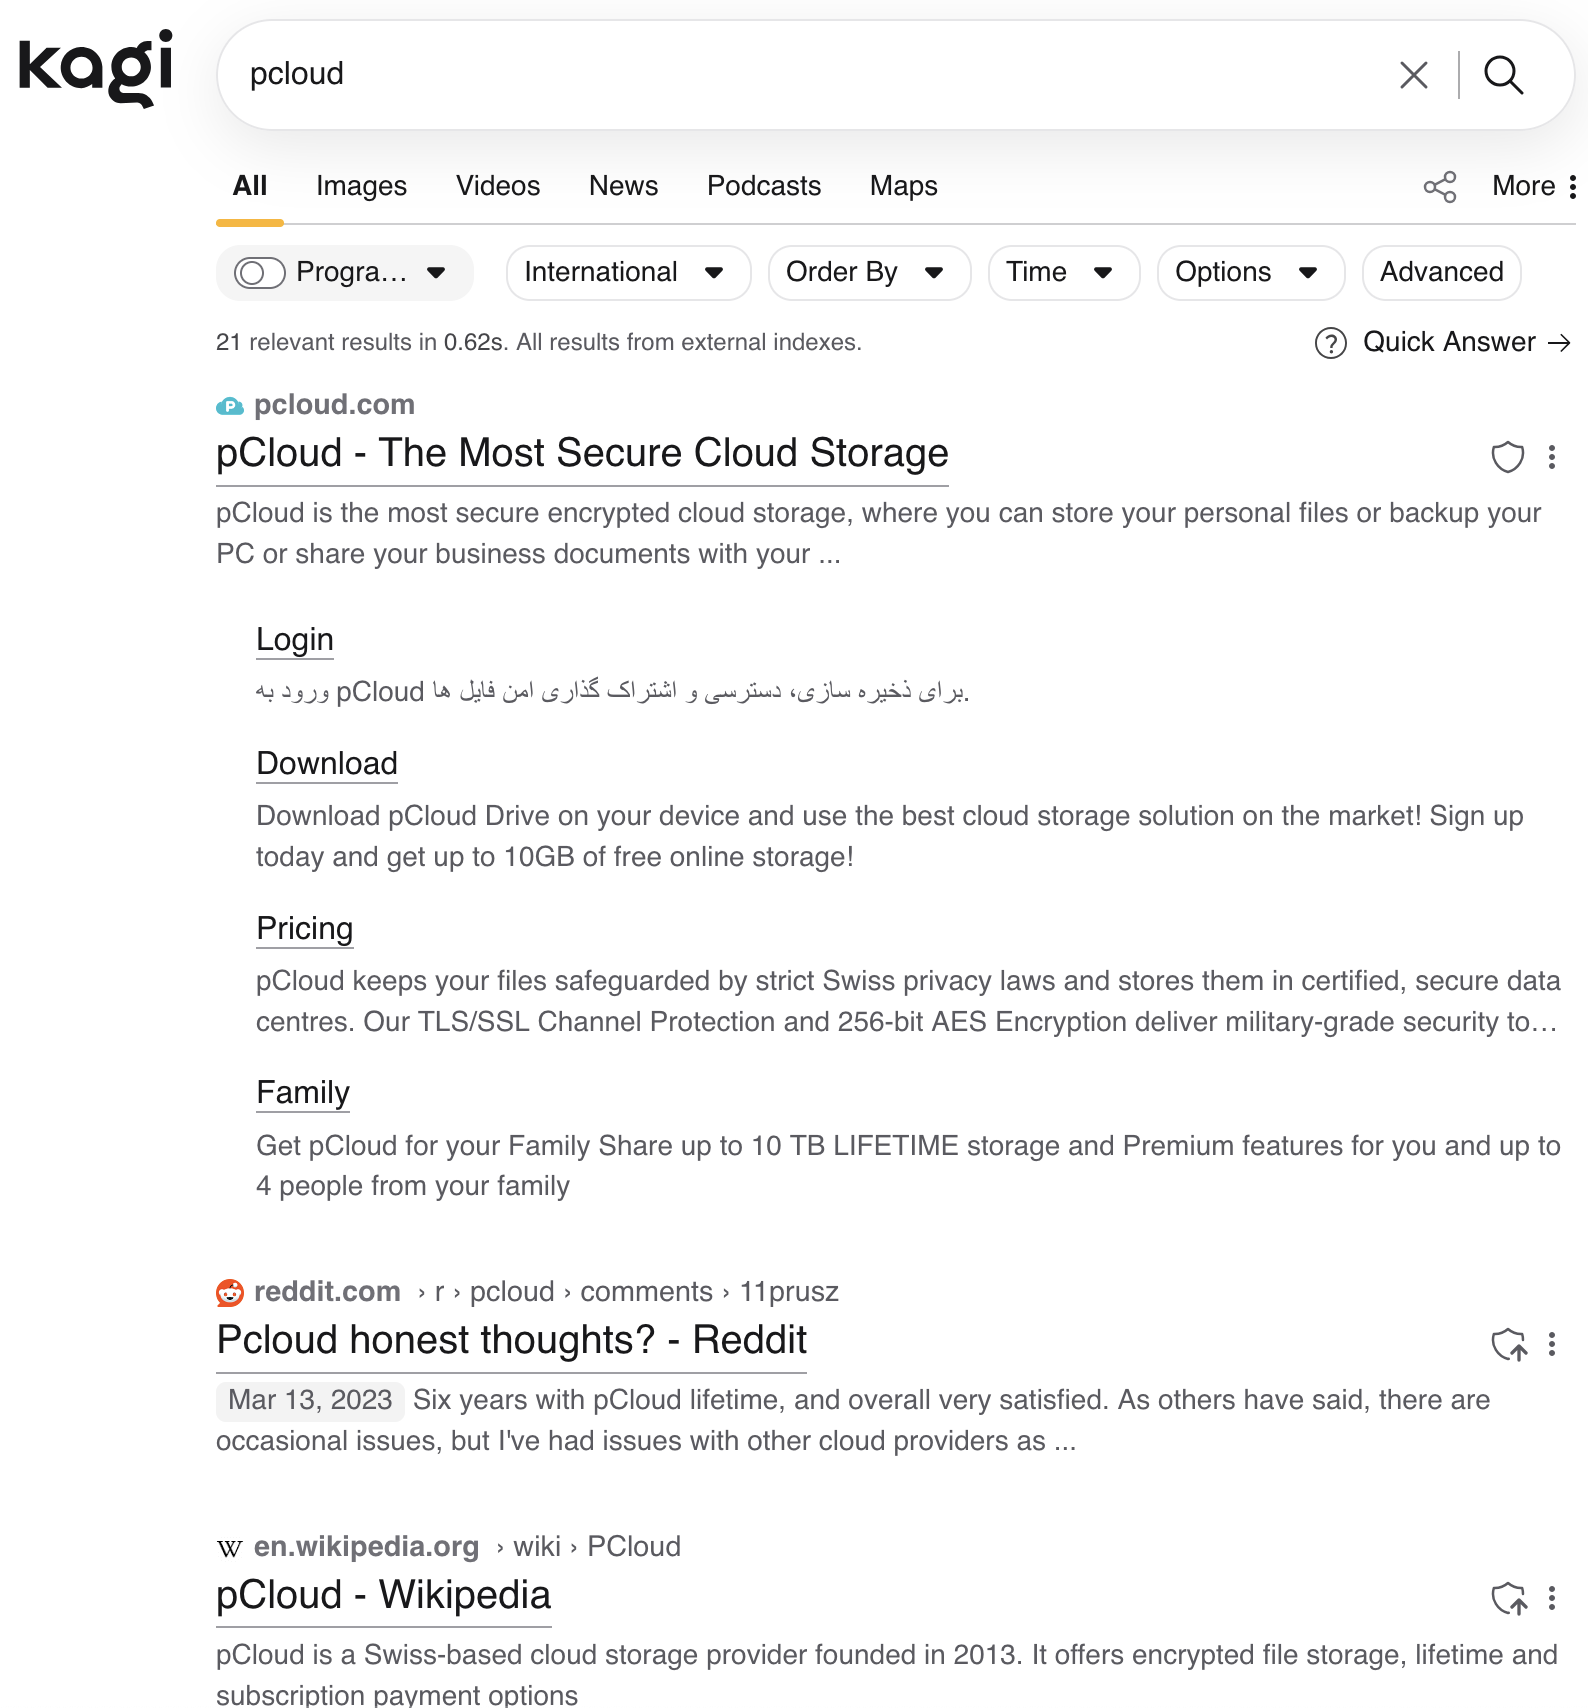The image size is (1588, 1708).
Task: Click the share results icon
Action: tap(1440, 187)
